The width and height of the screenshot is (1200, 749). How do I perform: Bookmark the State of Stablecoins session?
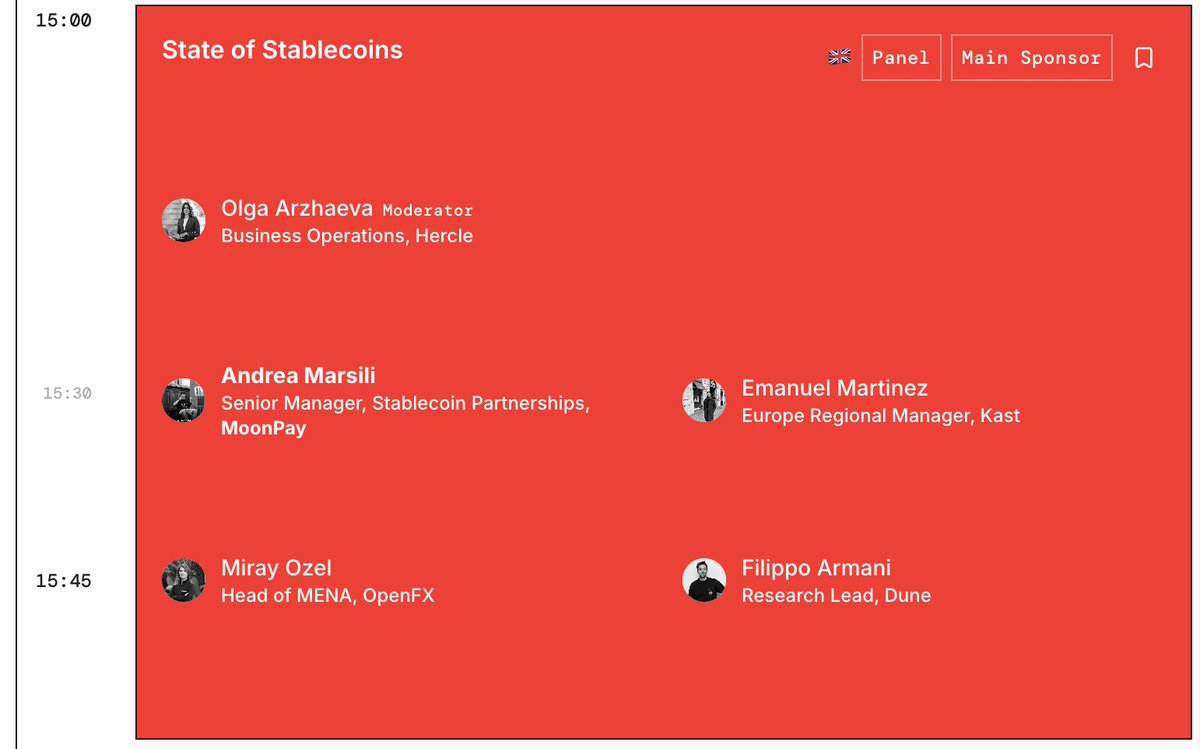[x=1144, y=58]
